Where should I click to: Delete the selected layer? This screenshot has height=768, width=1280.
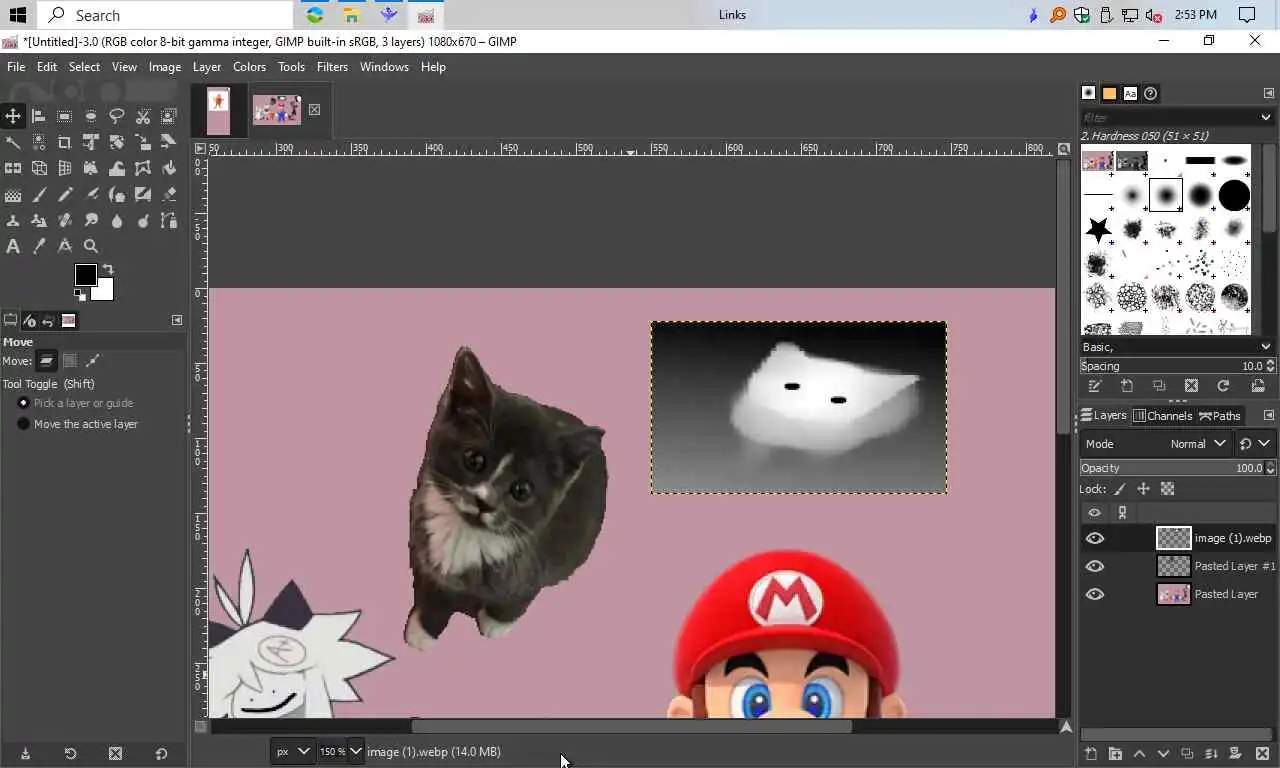tap(1262, 753)
